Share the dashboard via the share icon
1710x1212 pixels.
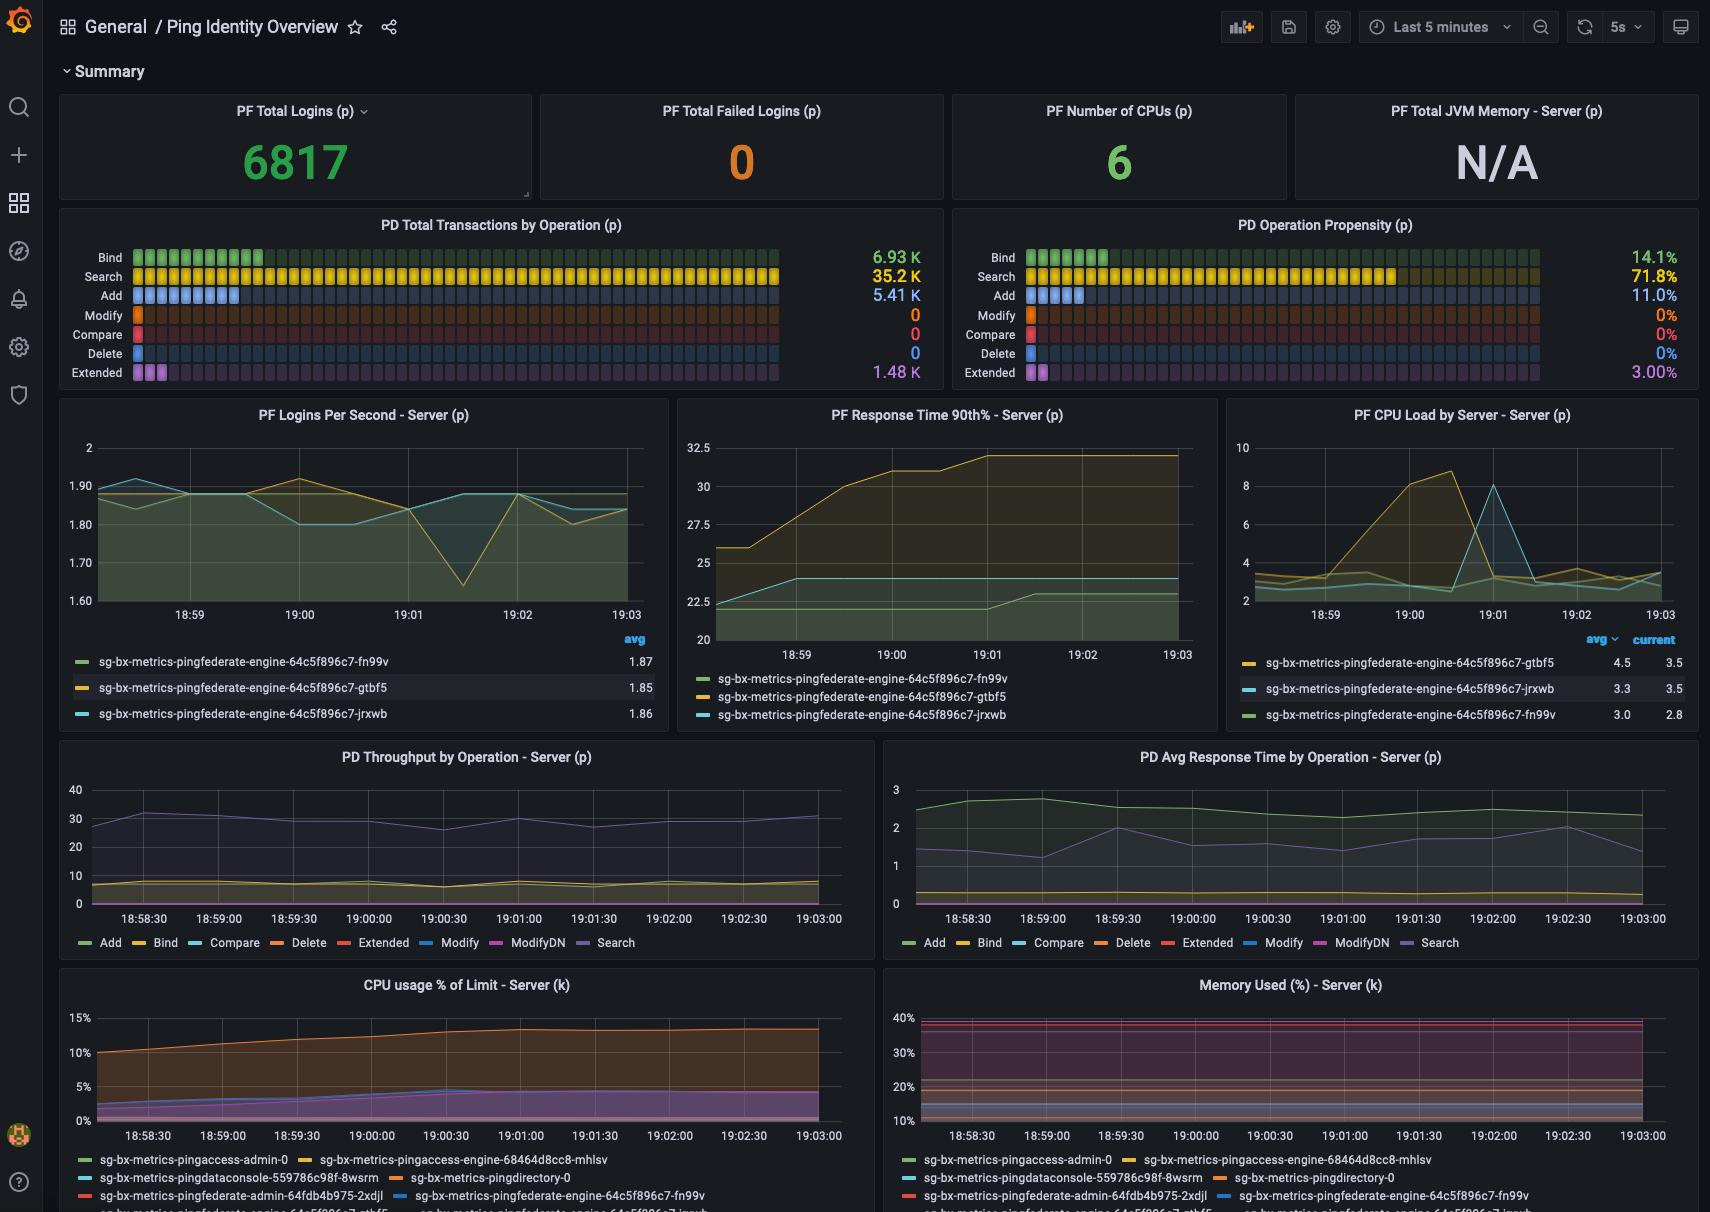(390, 27)
